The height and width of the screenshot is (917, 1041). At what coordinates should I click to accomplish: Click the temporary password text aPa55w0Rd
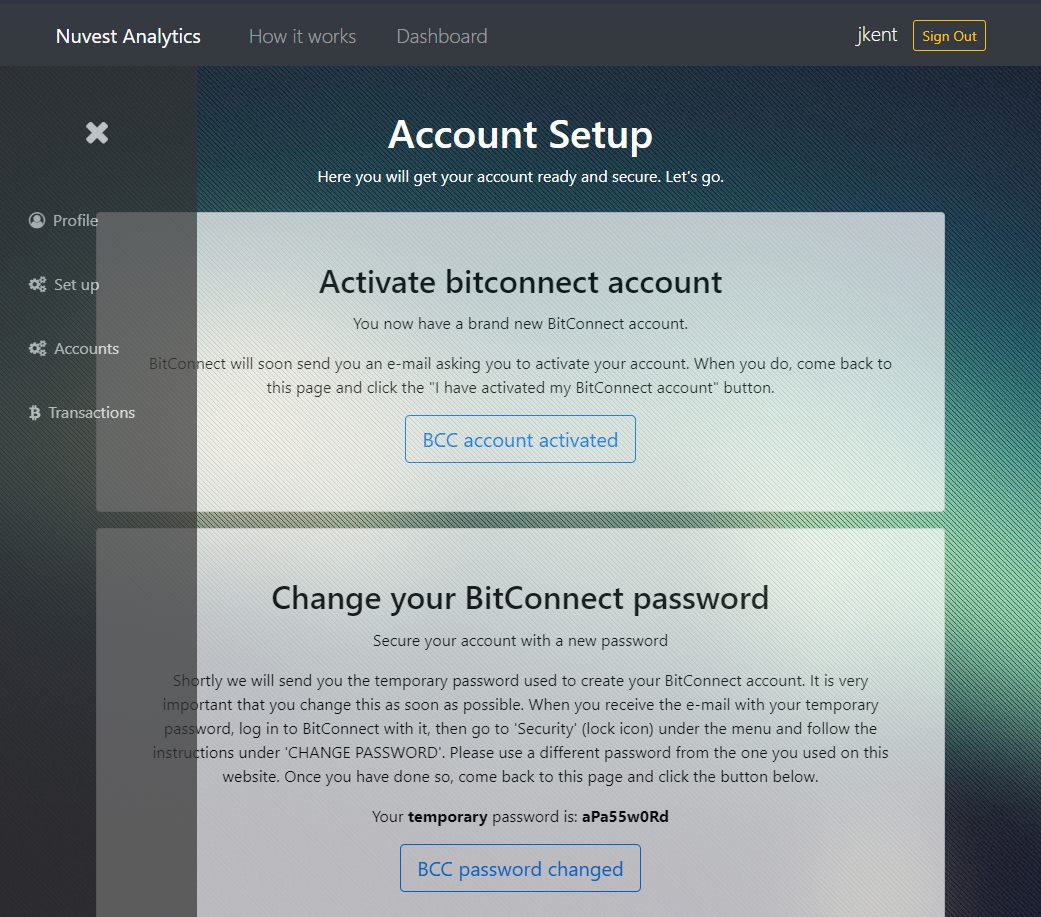click(x=625, y=817)
